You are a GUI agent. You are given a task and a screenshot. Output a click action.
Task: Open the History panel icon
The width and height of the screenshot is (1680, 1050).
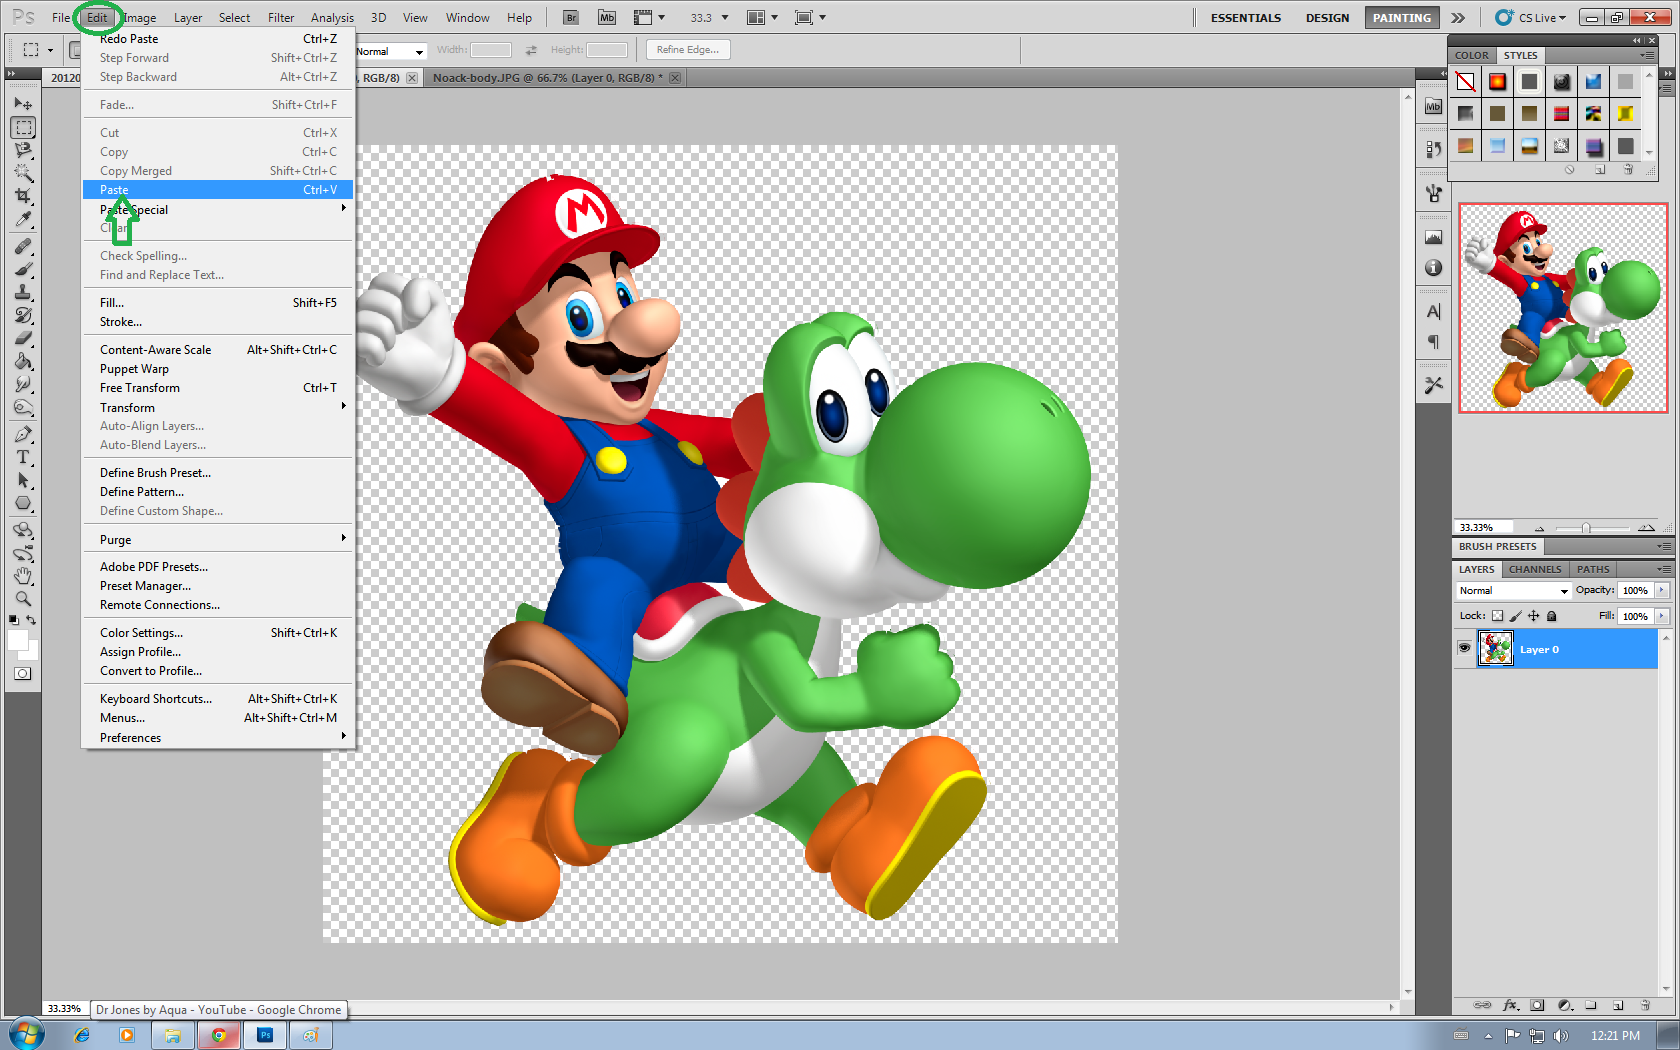(x=1433, y=149)
